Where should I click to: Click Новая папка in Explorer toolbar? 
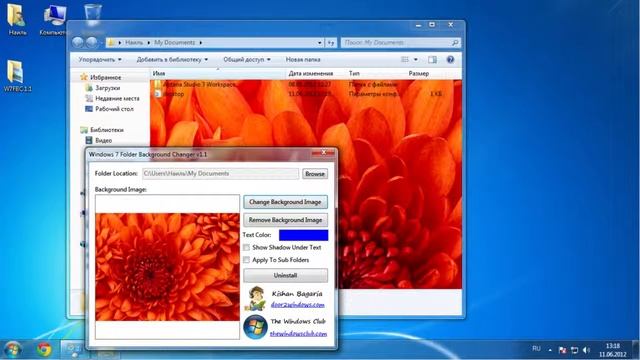point(303,60)
